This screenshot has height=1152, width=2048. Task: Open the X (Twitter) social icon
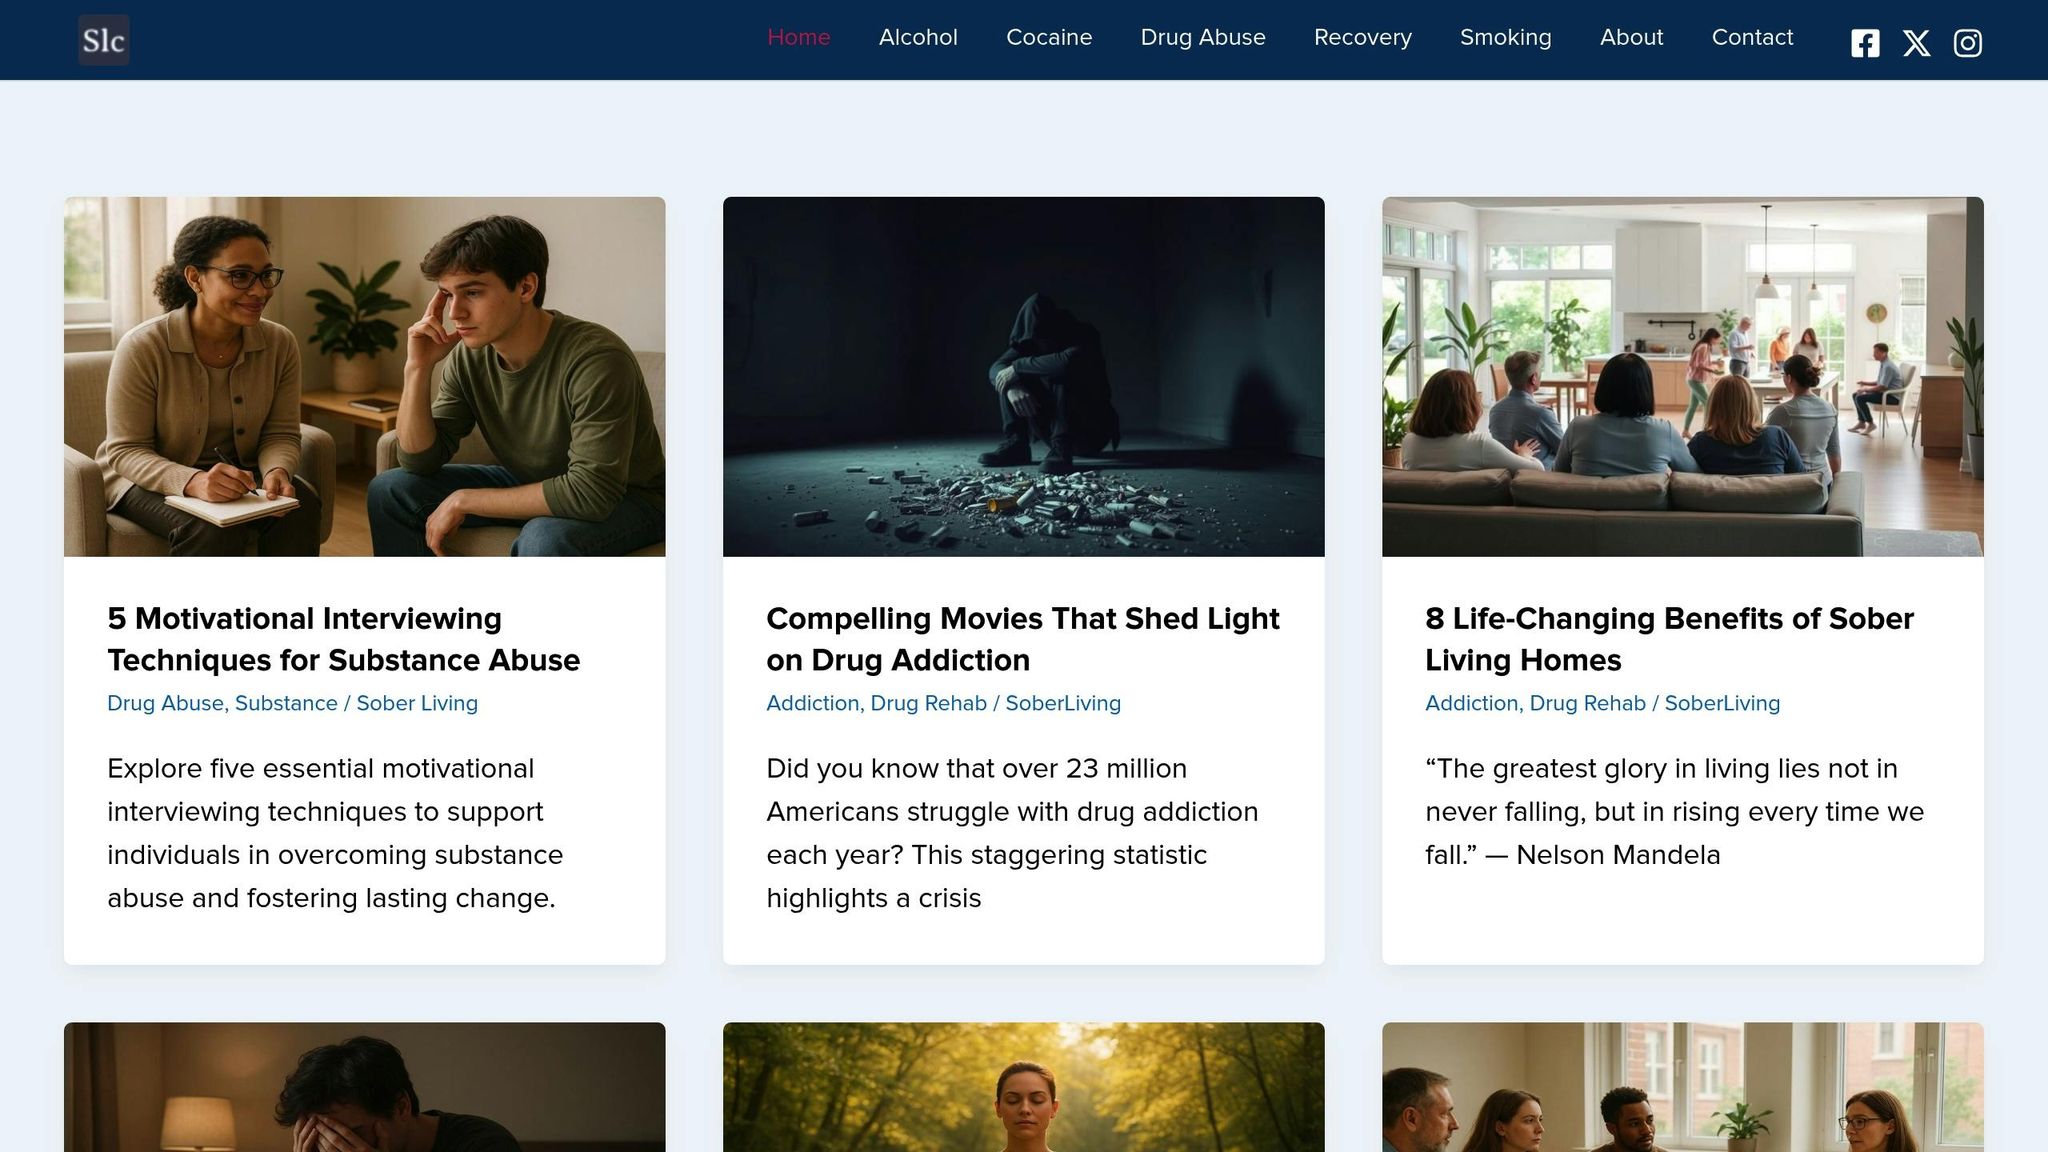click(x=1916, y=43)
